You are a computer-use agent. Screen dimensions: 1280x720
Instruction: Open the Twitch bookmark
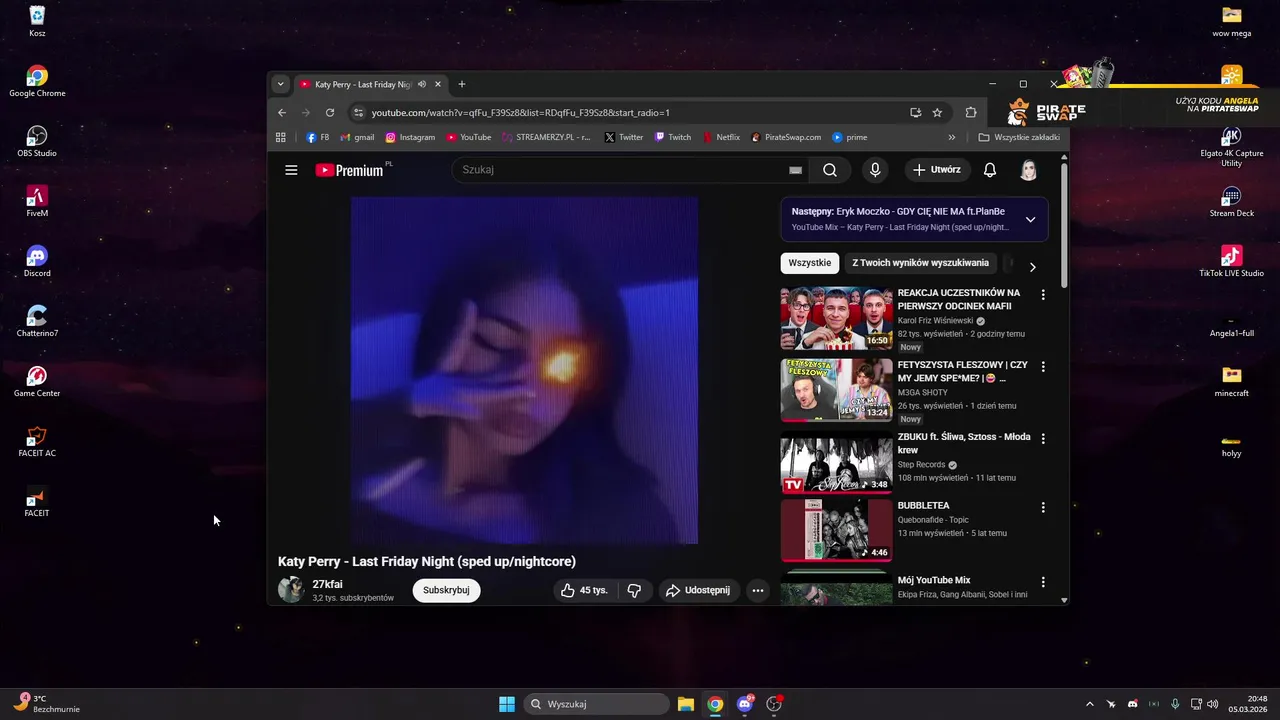(x=673, y=137)
